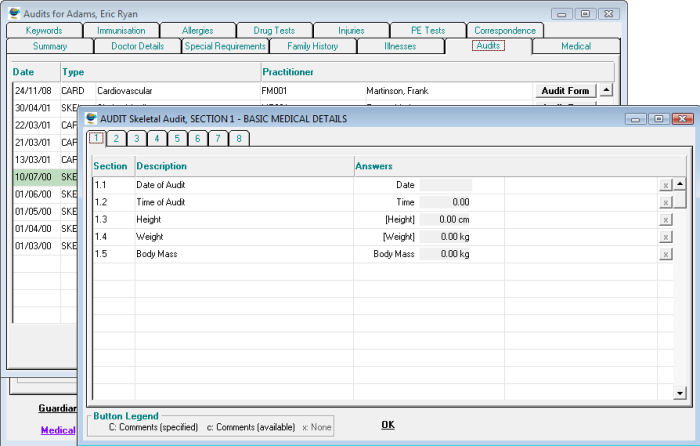Click the Section column header
Viewport: 700px width, 446px height.
click(x=113, y=166)
